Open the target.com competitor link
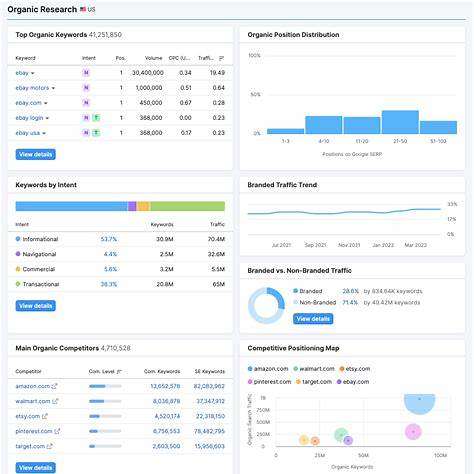The width and height of the screenshot is (474, 474). (x=30, y=446)
